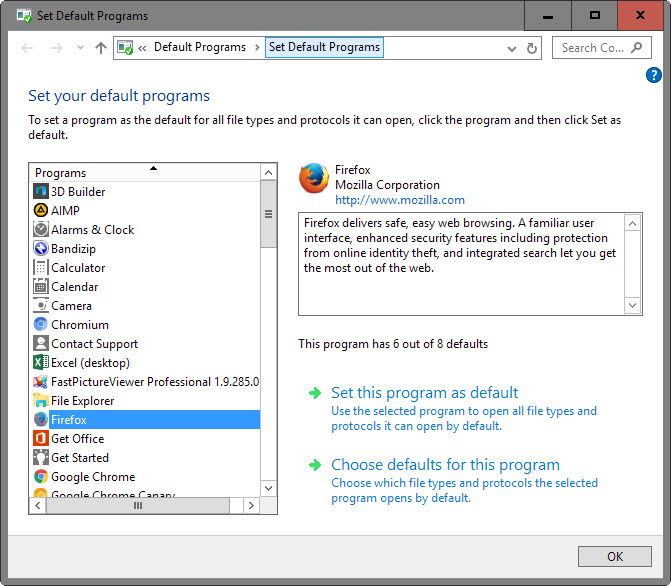Click the Camera icon in the list
The image size is (671, 586).
[x=41, y=305]
